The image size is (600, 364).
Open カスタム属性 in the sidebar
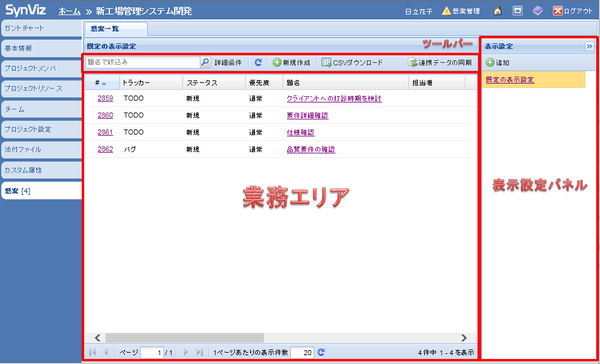click(41, 170)
